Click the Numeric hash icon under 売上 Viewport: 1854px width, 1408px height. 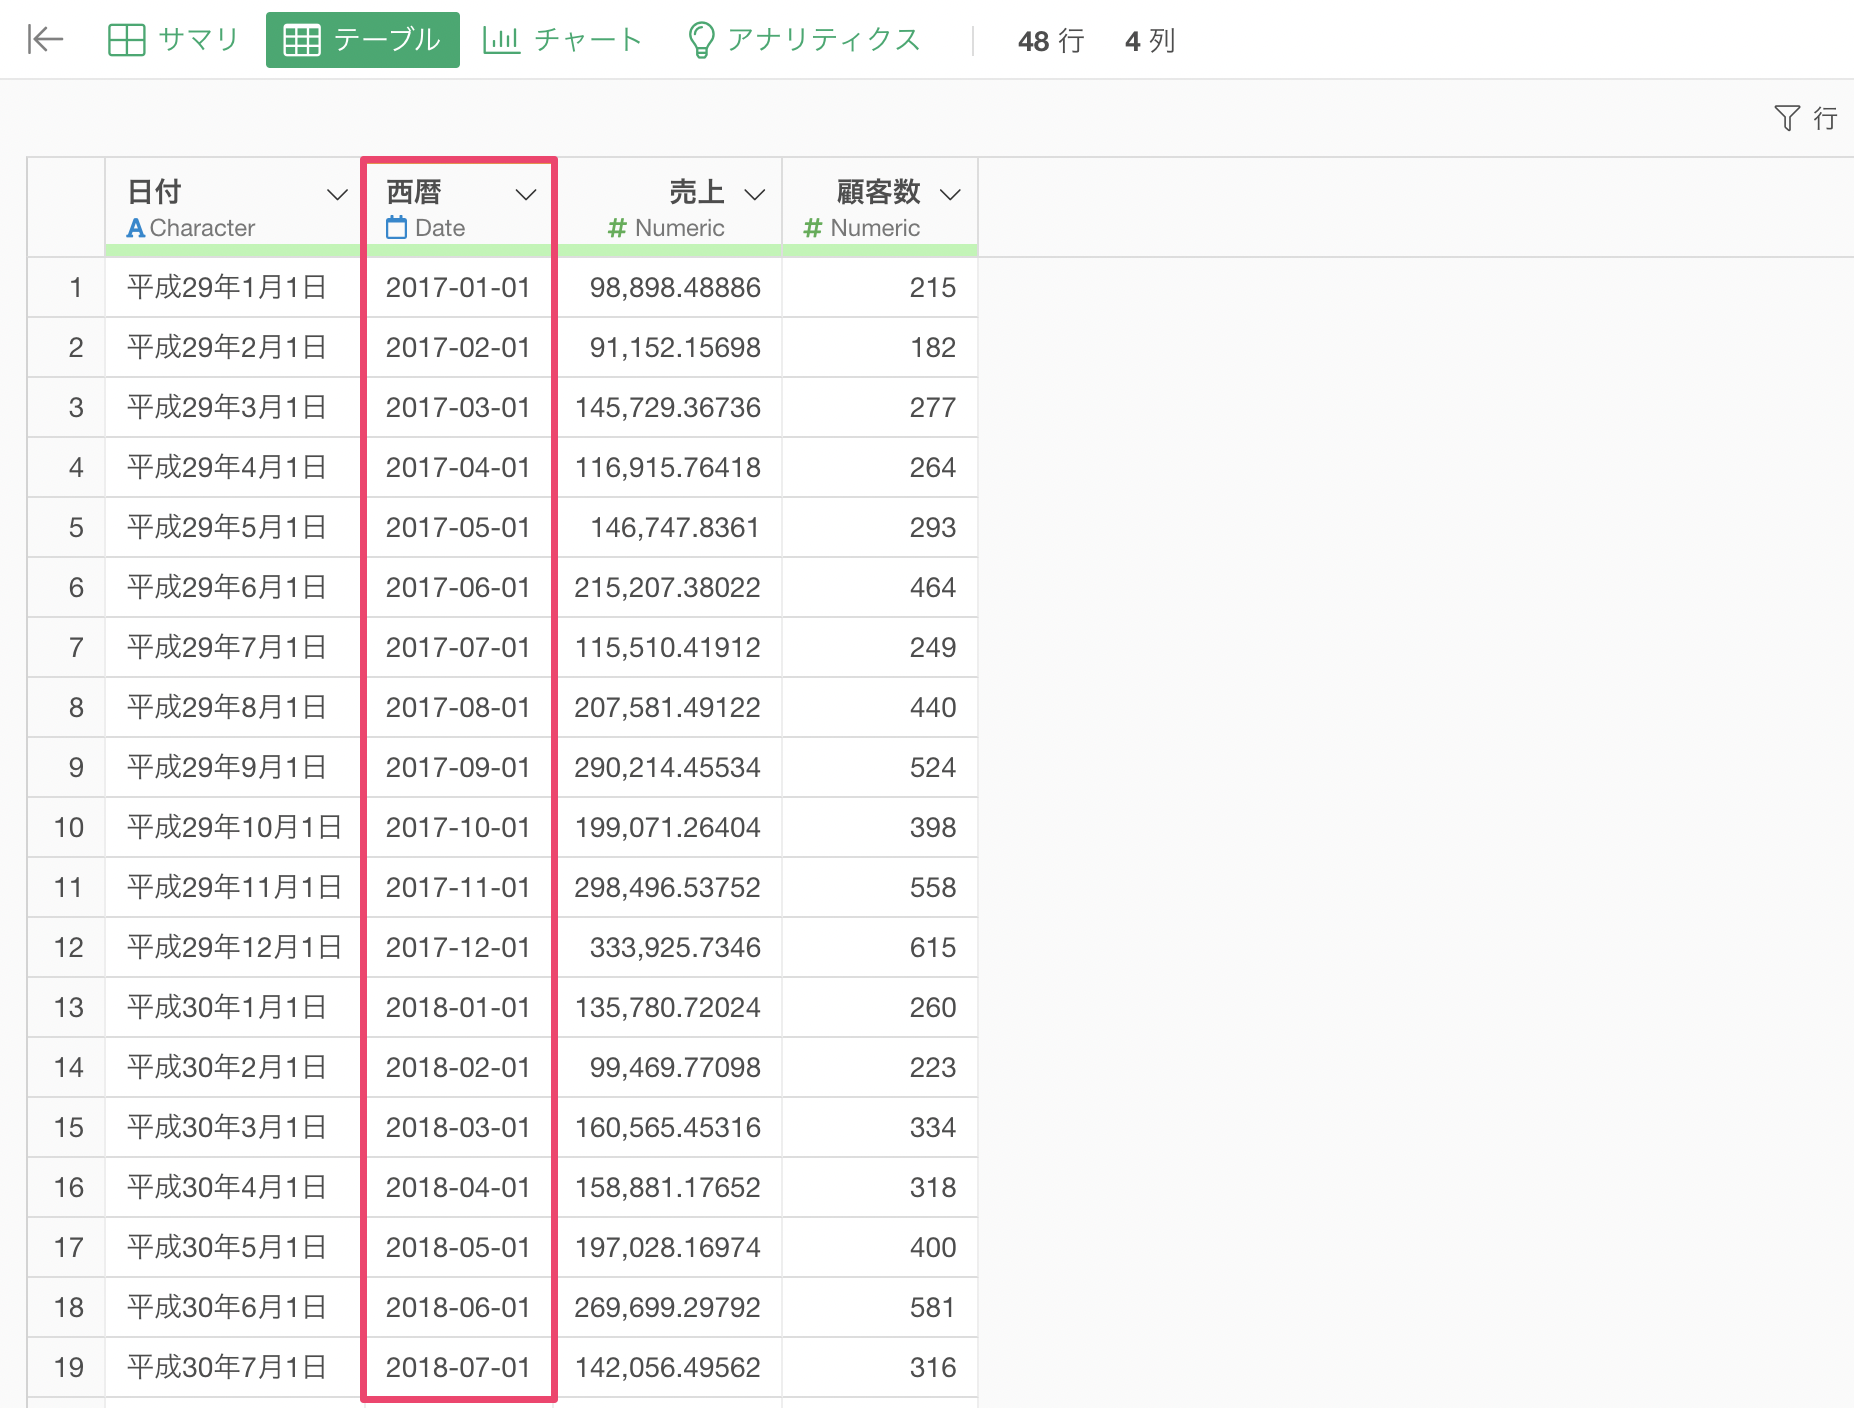pos(617,228)
